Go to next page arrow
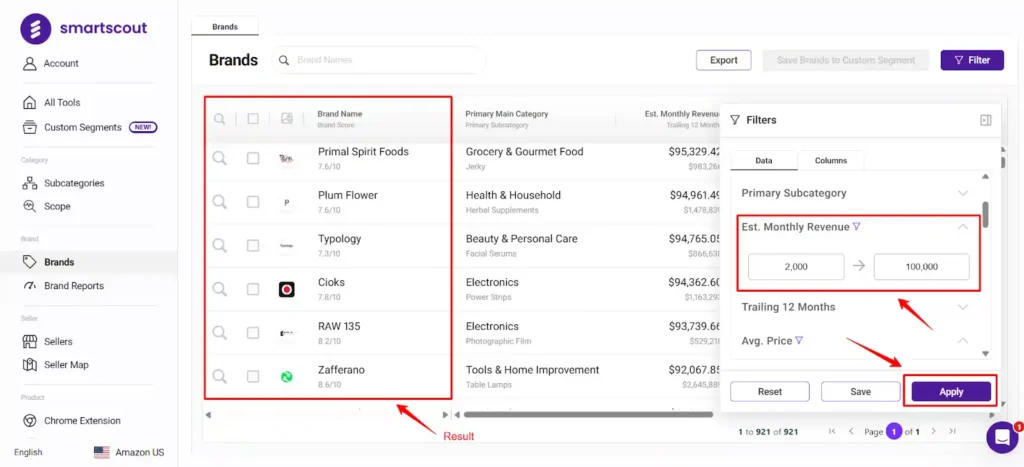Screen dimensions: 1024x467 click(x=934, y=431)
